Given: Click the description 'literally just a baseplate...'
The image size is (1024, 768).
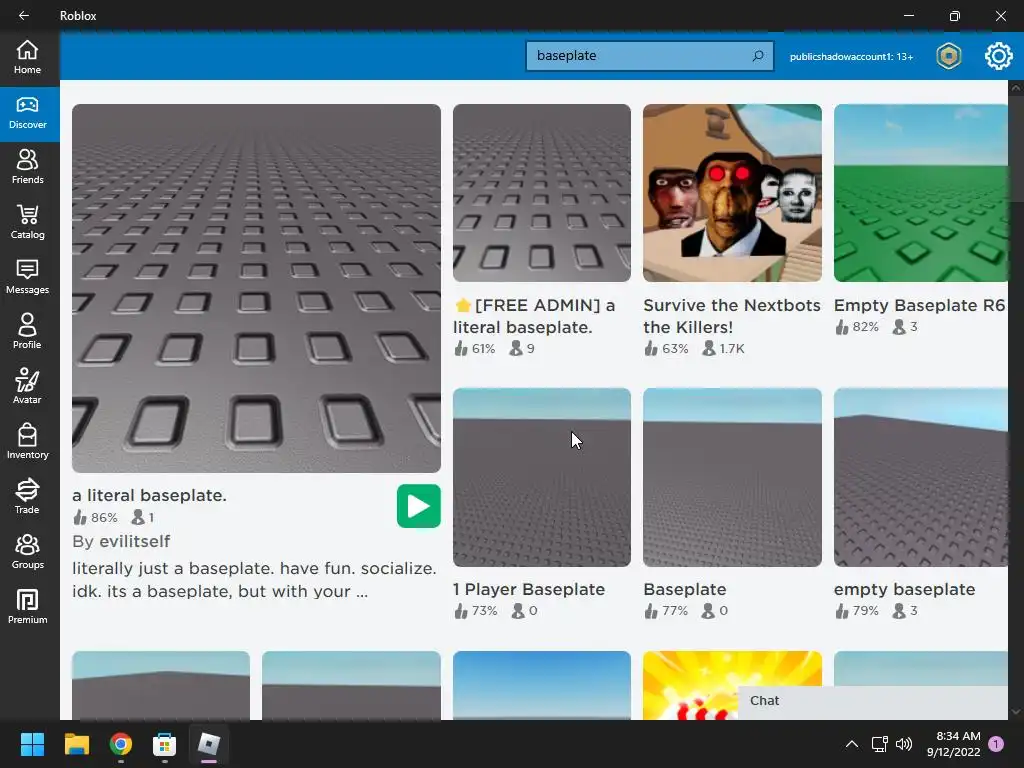Looking at the screenshot, I should [254, 579].
